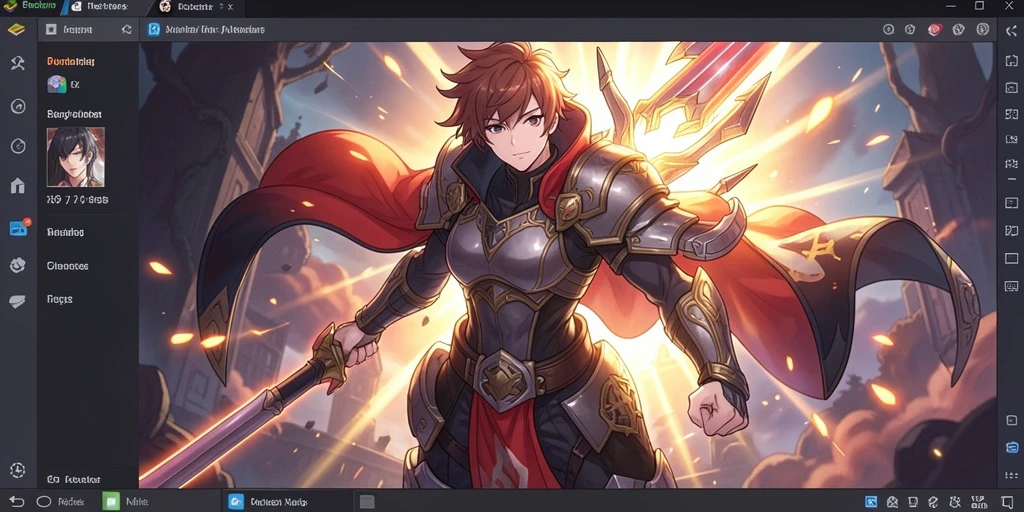Switch to the tab with the avatar icon
Viewport: 1024px width, 512px height.
pos(195,7)
